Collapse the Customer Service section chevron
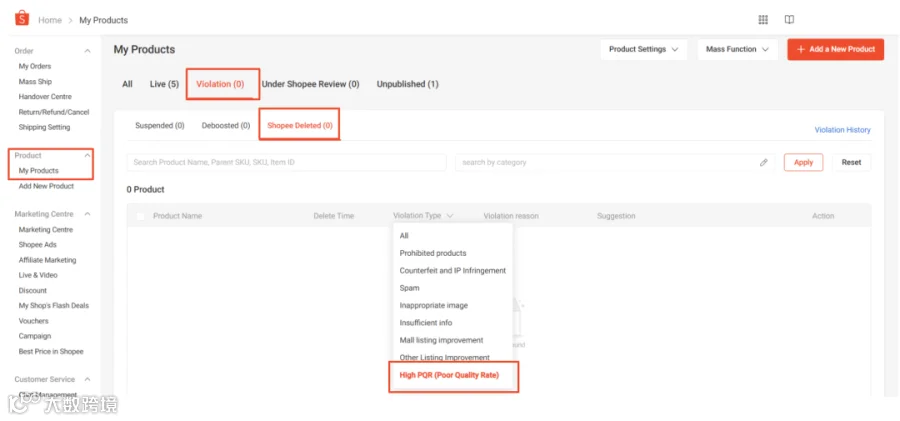Viewport: 900px width, 421px height. 87,380
